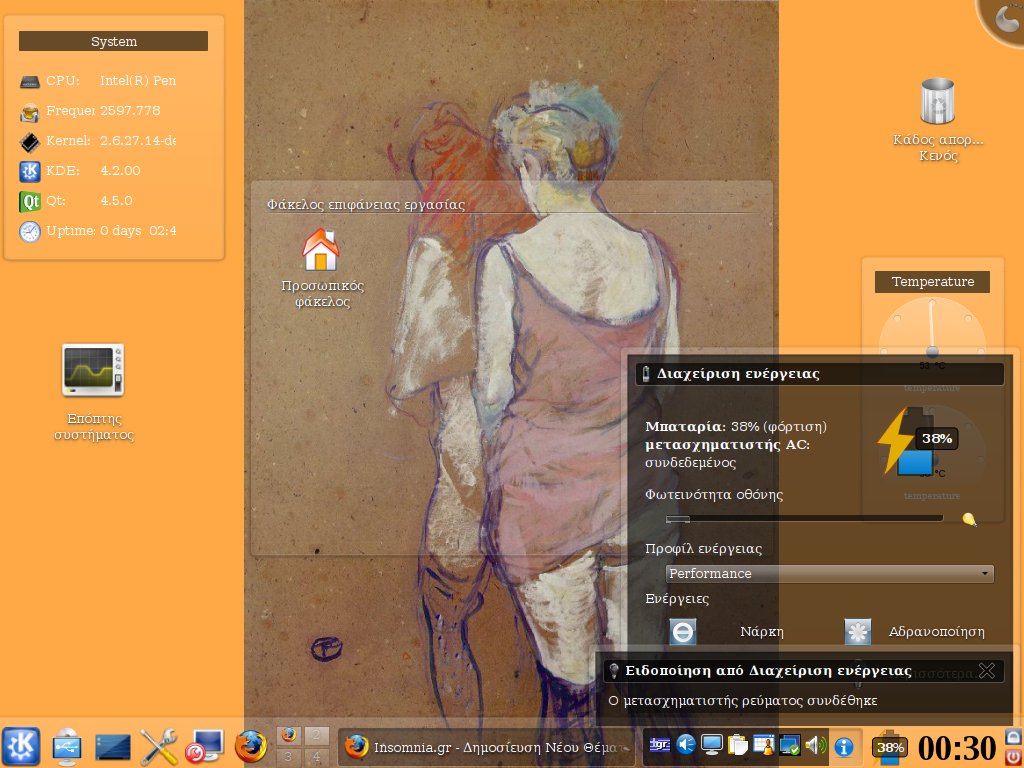Click the System widget header

(114, 41)
